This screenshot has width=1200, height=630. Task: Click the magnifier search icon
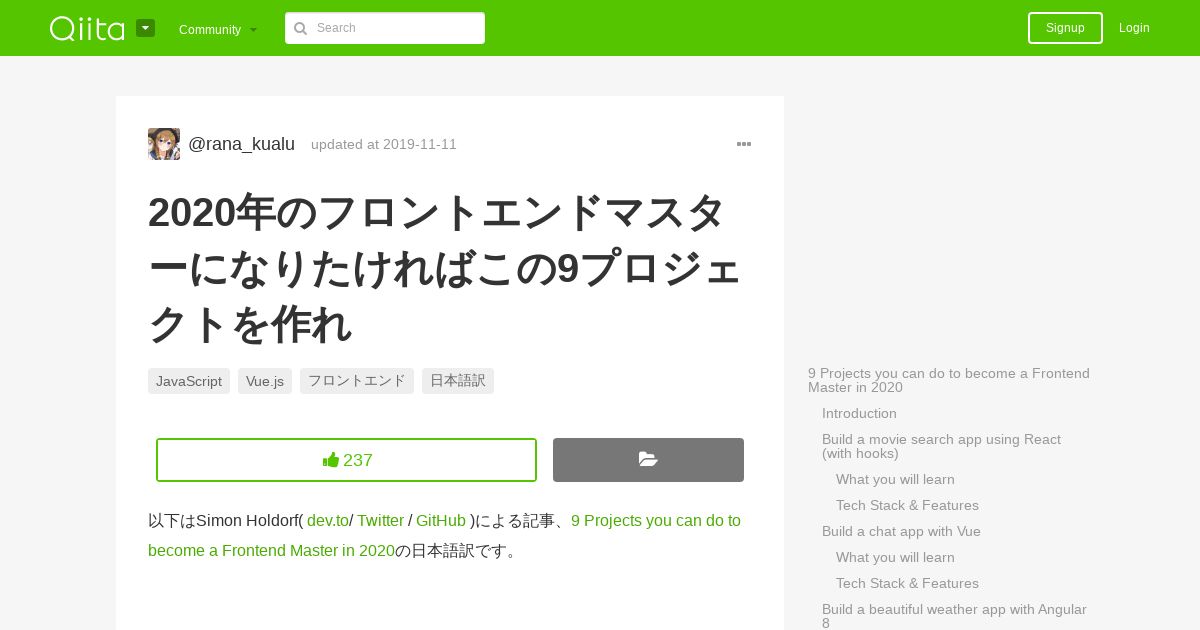pos(300,28)
